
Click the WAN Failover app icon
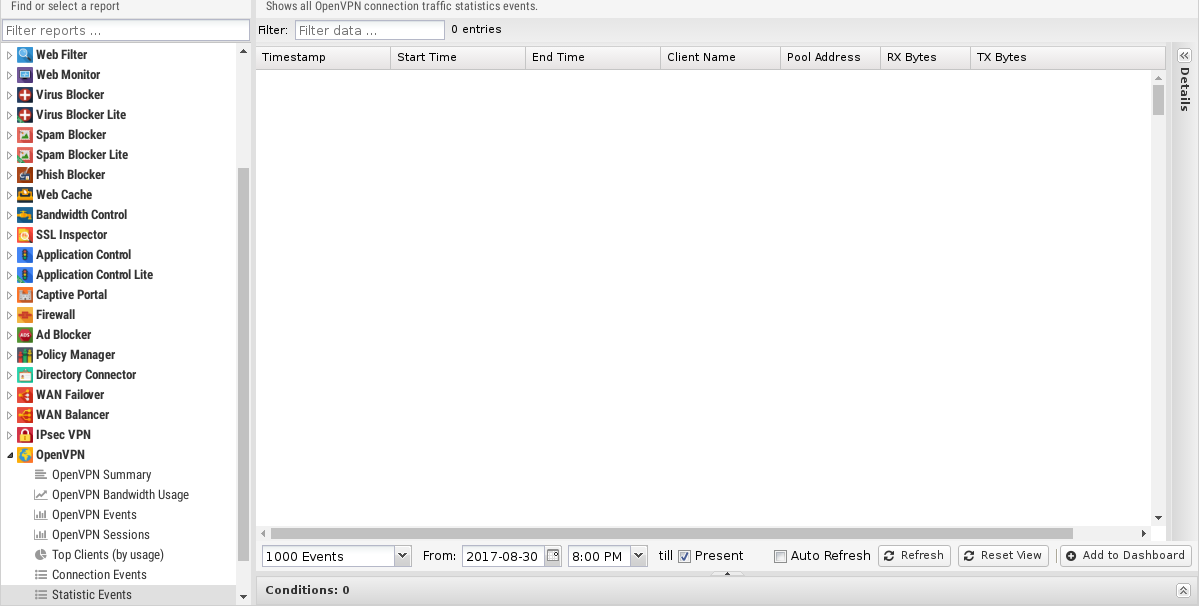[x=24, y=395]
